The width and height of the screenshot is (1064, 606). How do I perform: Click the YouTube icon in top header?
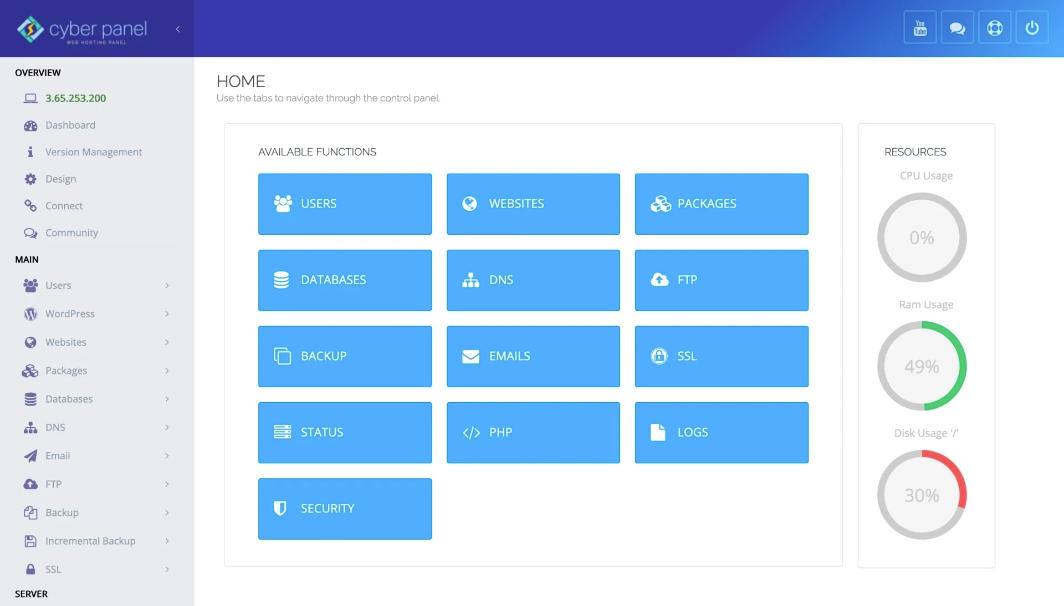(920, 28)
